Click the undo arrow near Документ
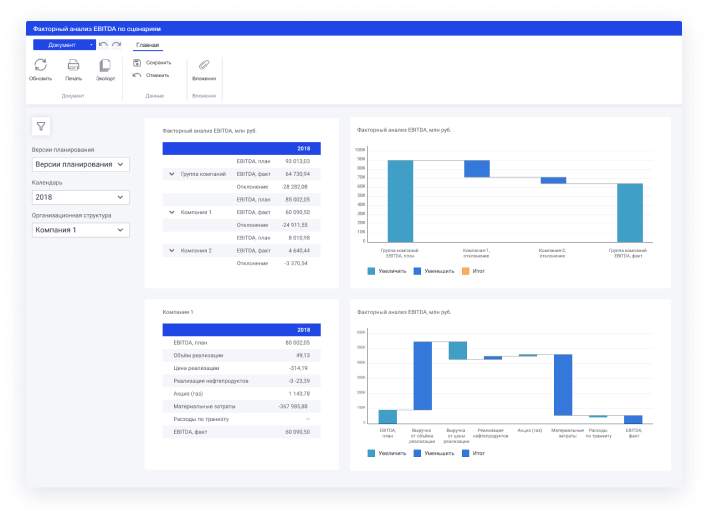The image size is (708, 519). (x=103, y=45)
